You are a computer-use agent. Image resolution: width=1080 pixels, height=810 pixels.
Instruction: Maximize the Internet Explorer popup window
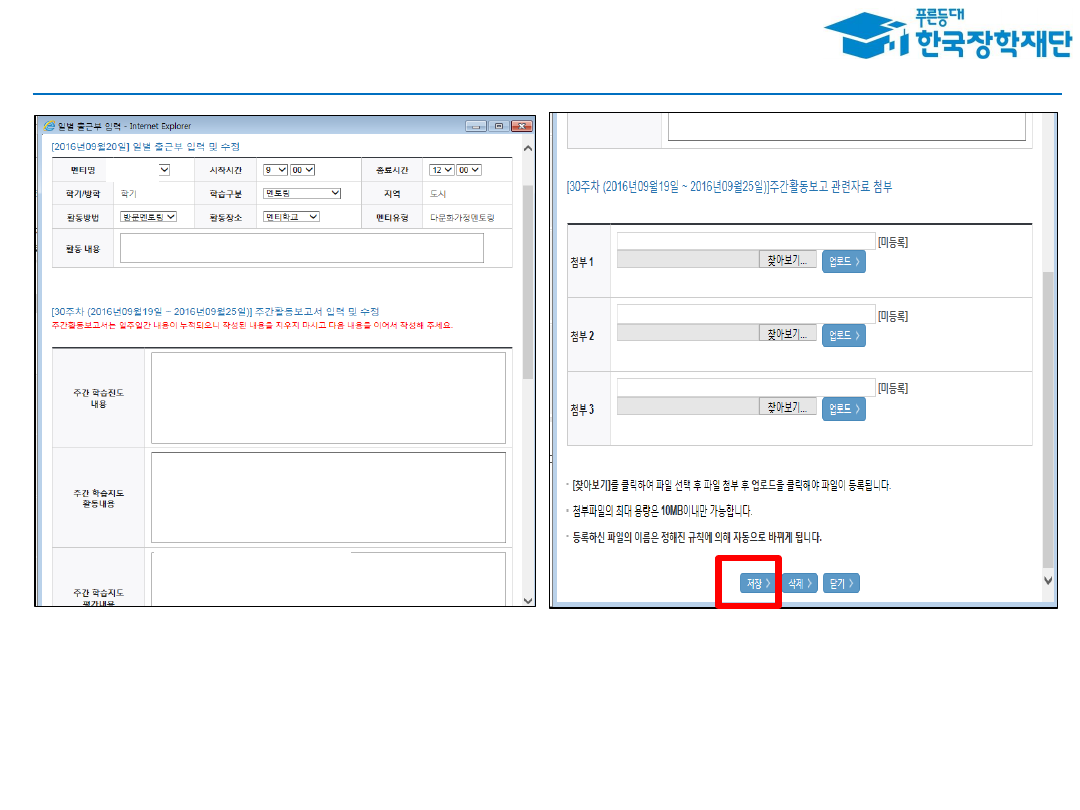coord(498,126)
